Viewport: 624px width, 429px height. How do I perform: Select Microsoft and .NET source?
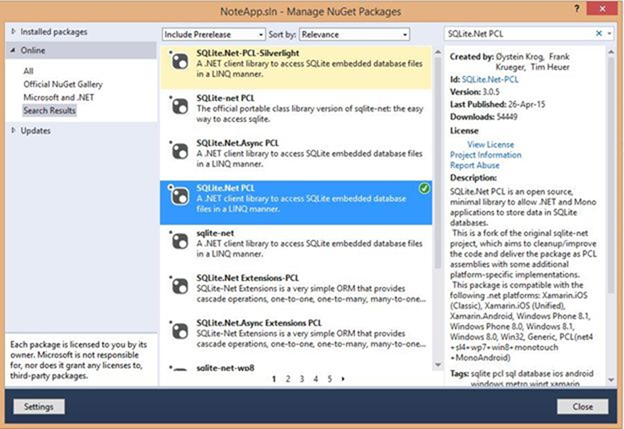58,98
